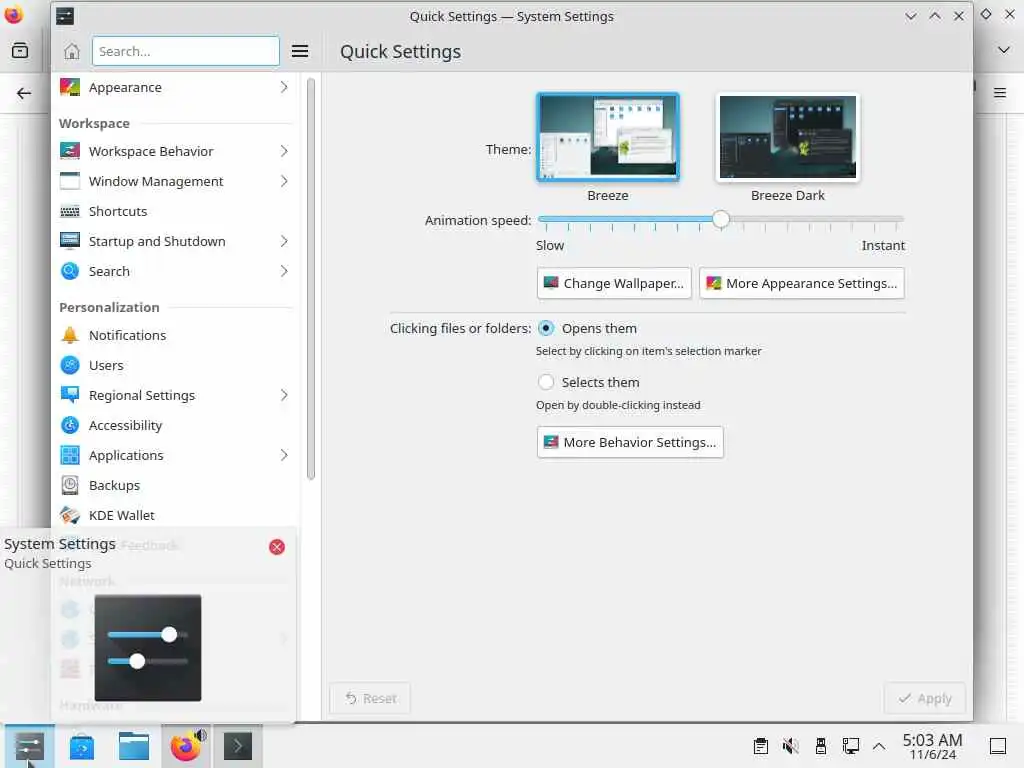Click the Apply button

pyautogui.click(x=925, y=699)
